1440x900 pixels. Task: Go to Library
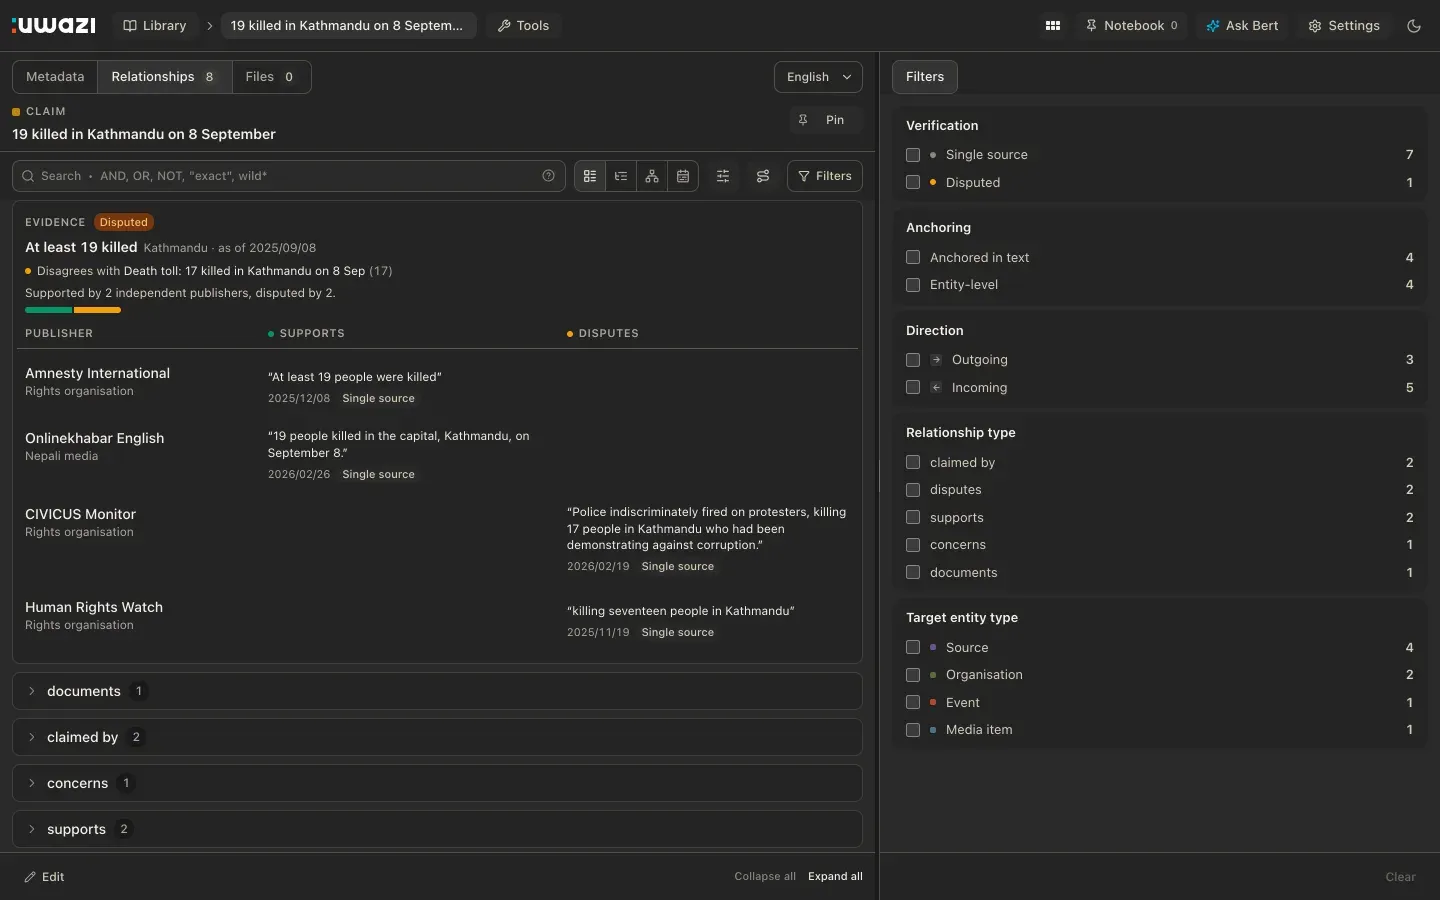(154, 26)
